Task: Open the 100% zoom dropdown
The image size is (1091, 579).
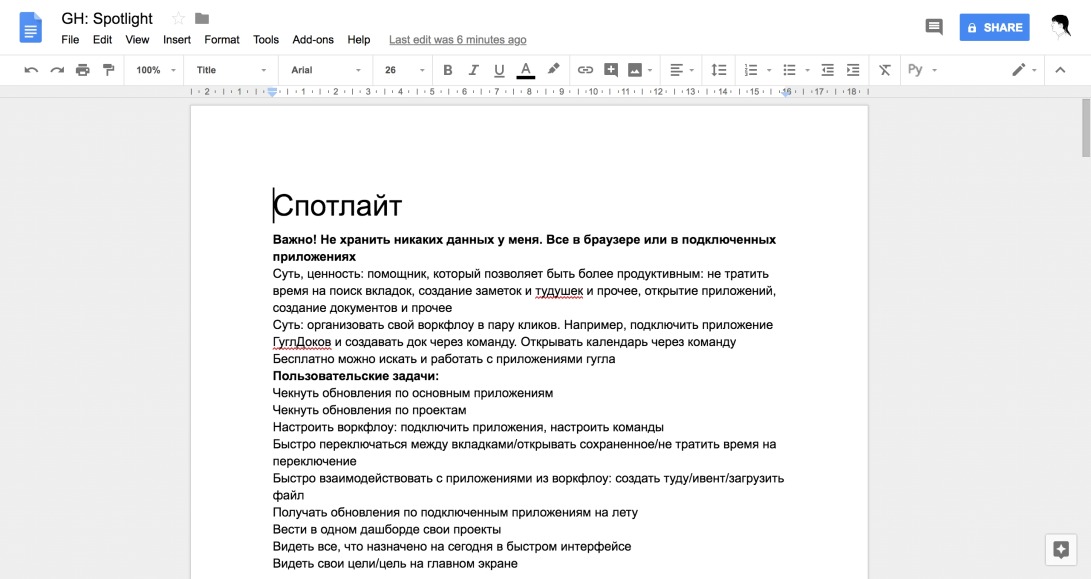Action: [x=156, y=70]
